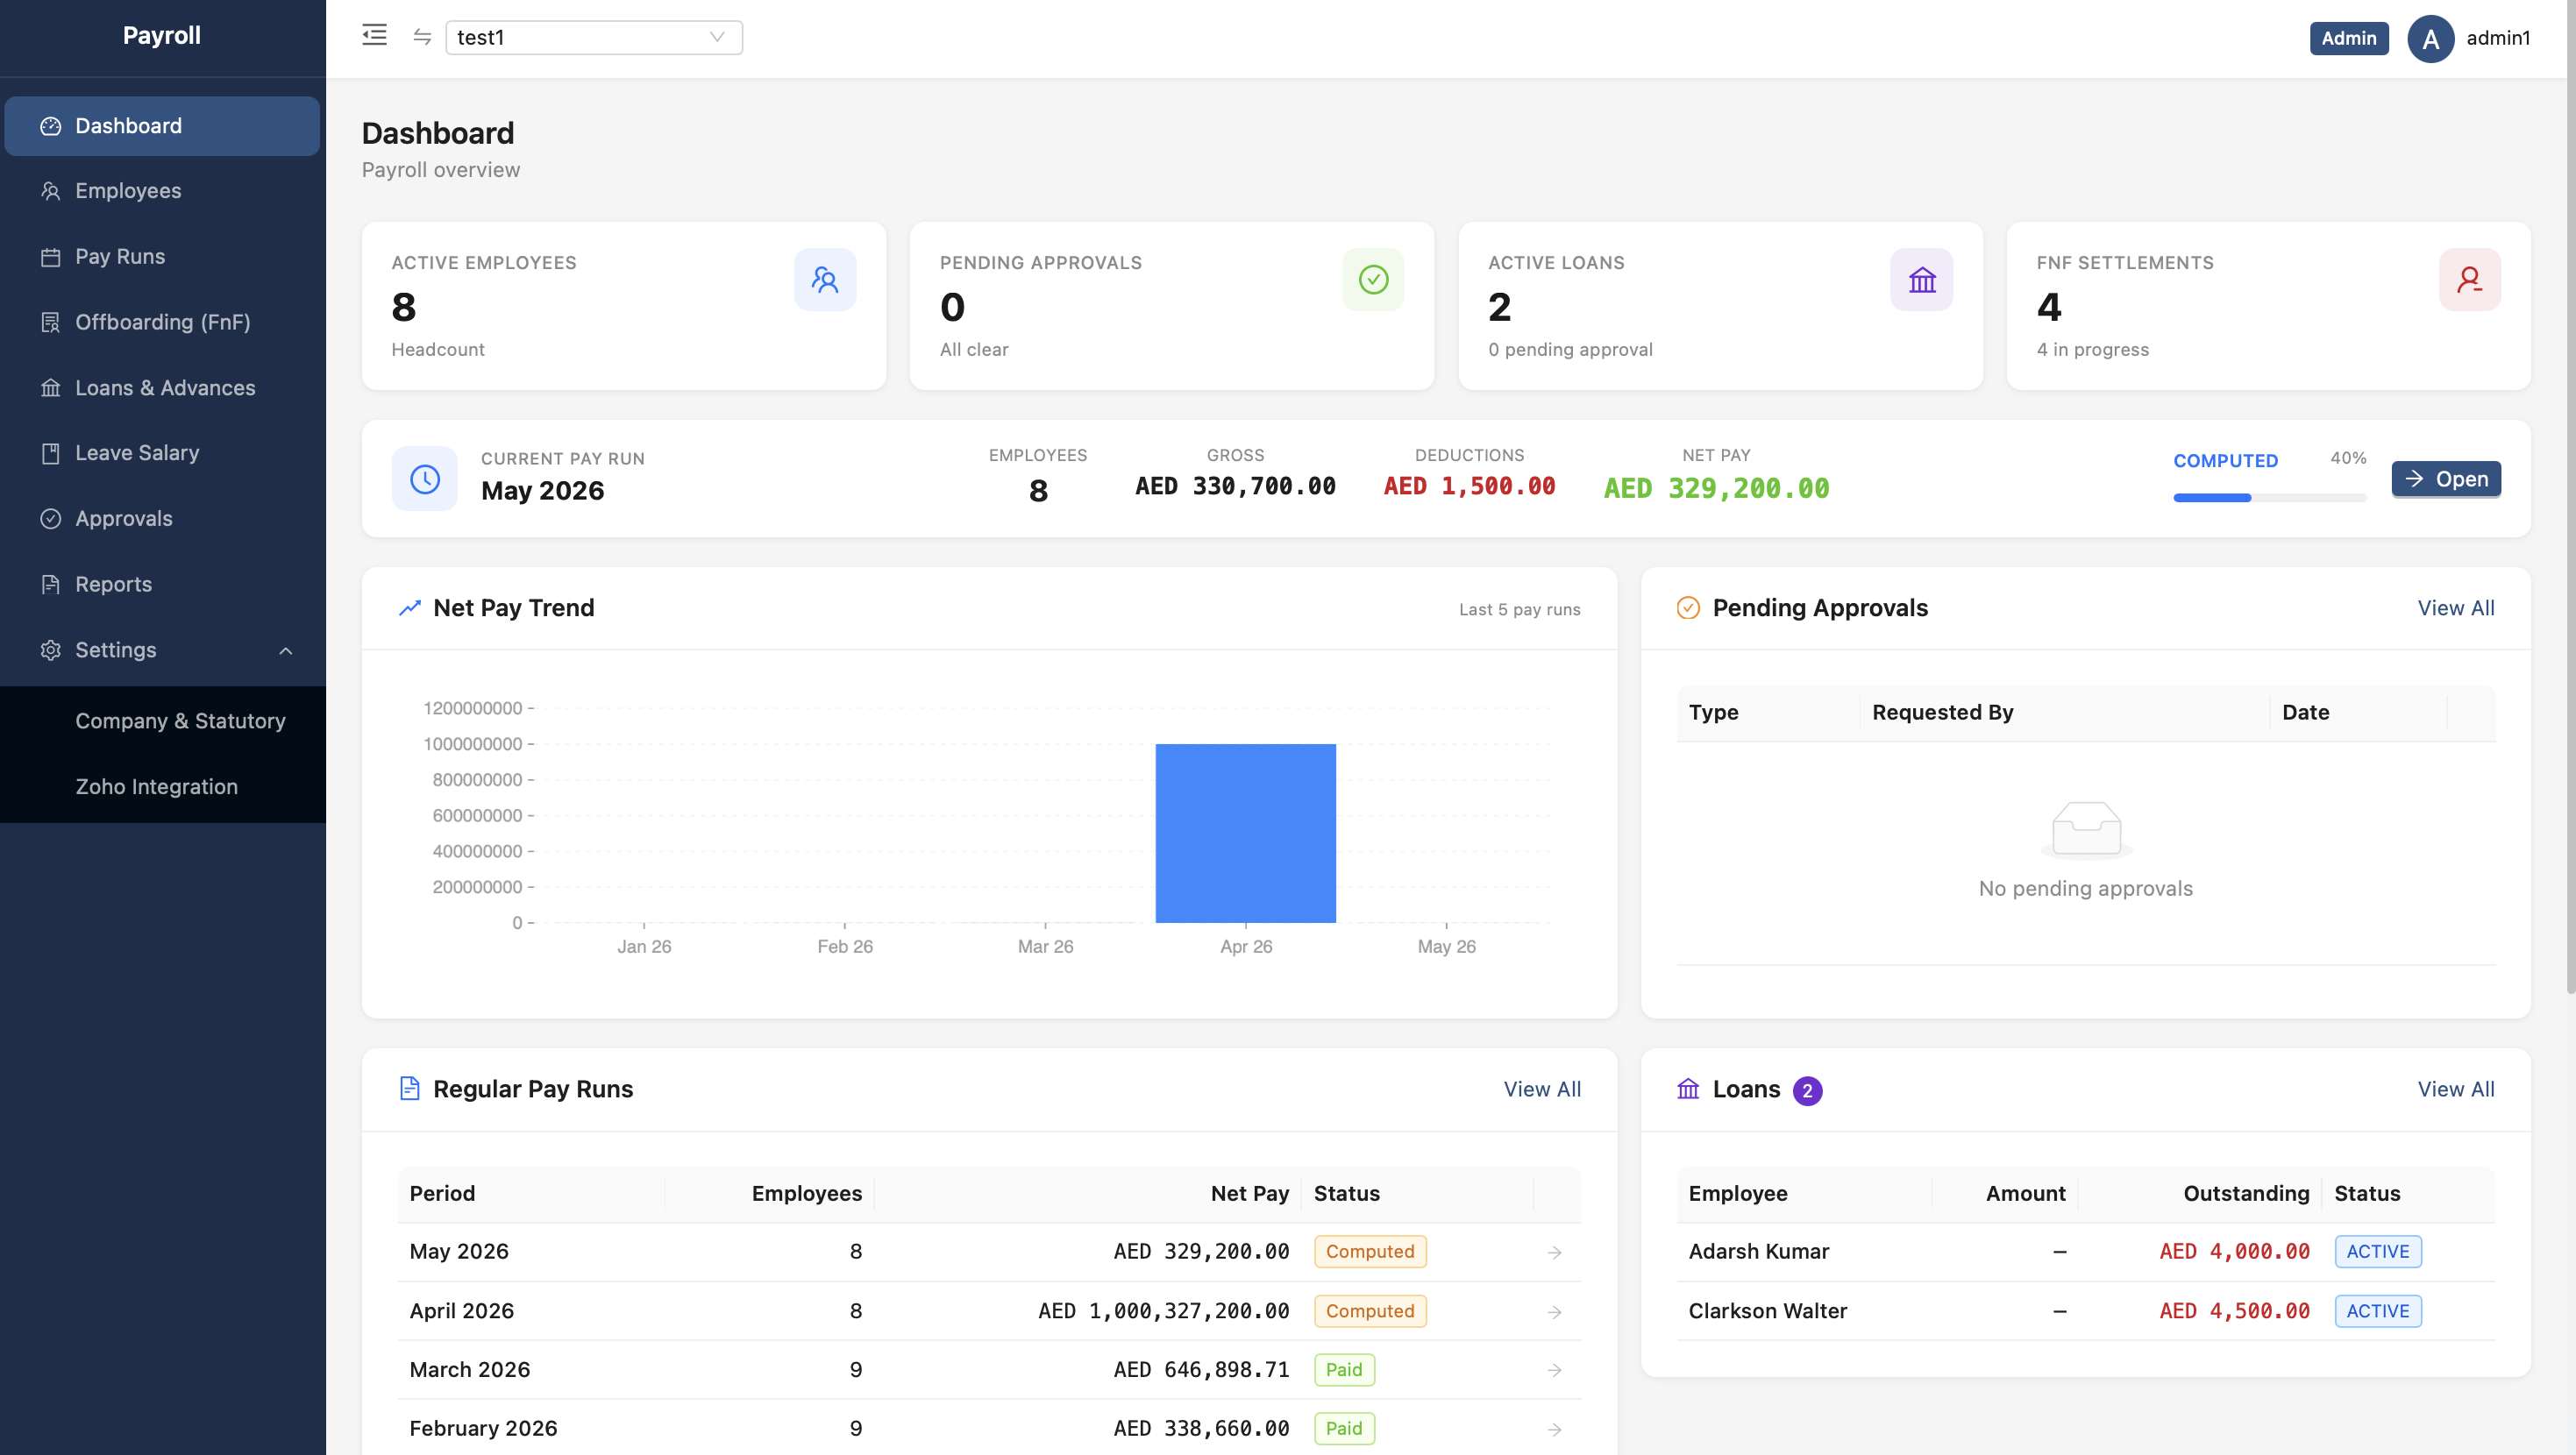Screen dimensions: 2576x1455
Task: Click the swap company arrows icon
Action: tap(422, 37)
